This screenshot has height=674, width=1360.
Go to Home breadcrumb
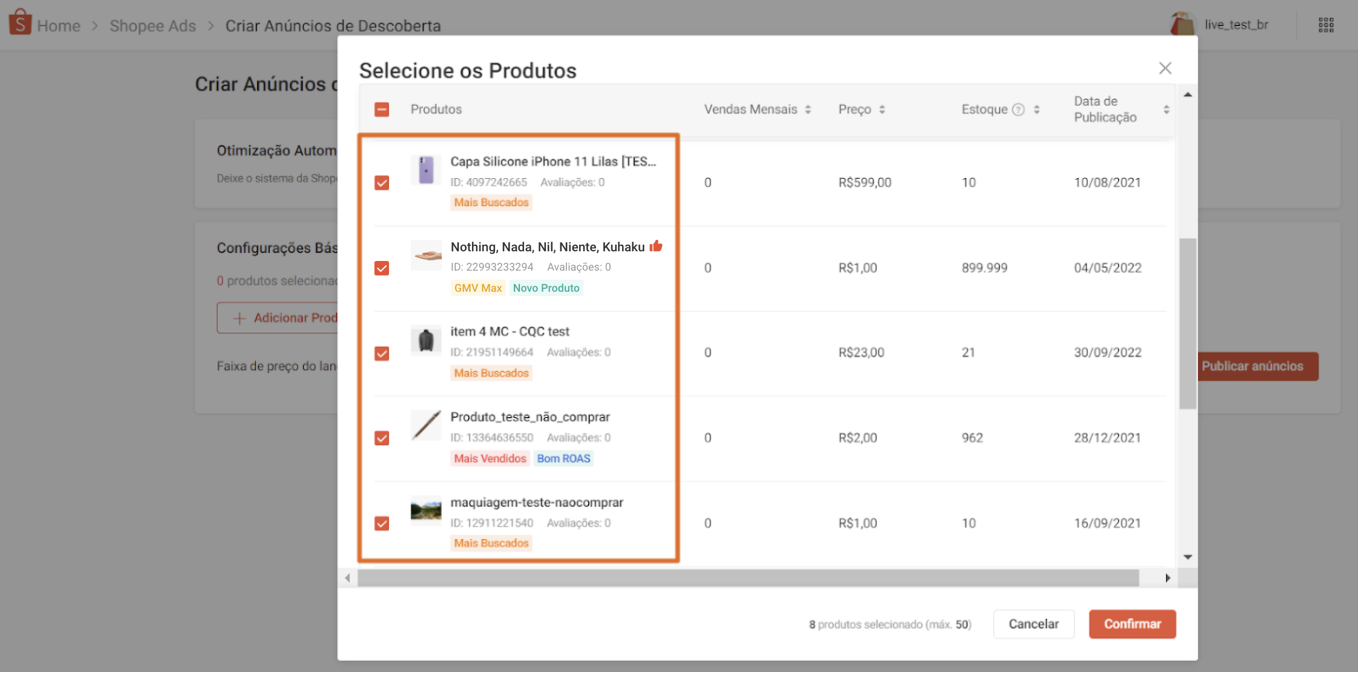tap(59, 26)
